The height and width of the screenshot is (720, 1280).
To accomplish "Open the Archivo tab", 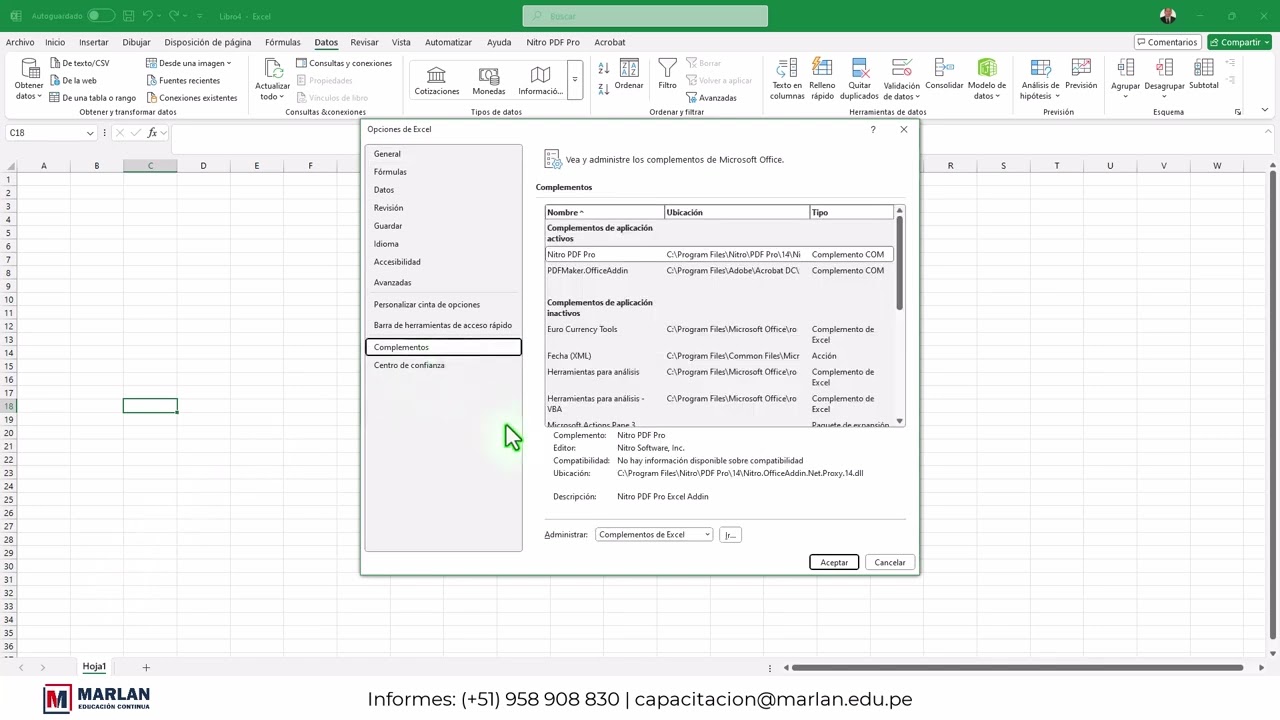I will 20,42.
